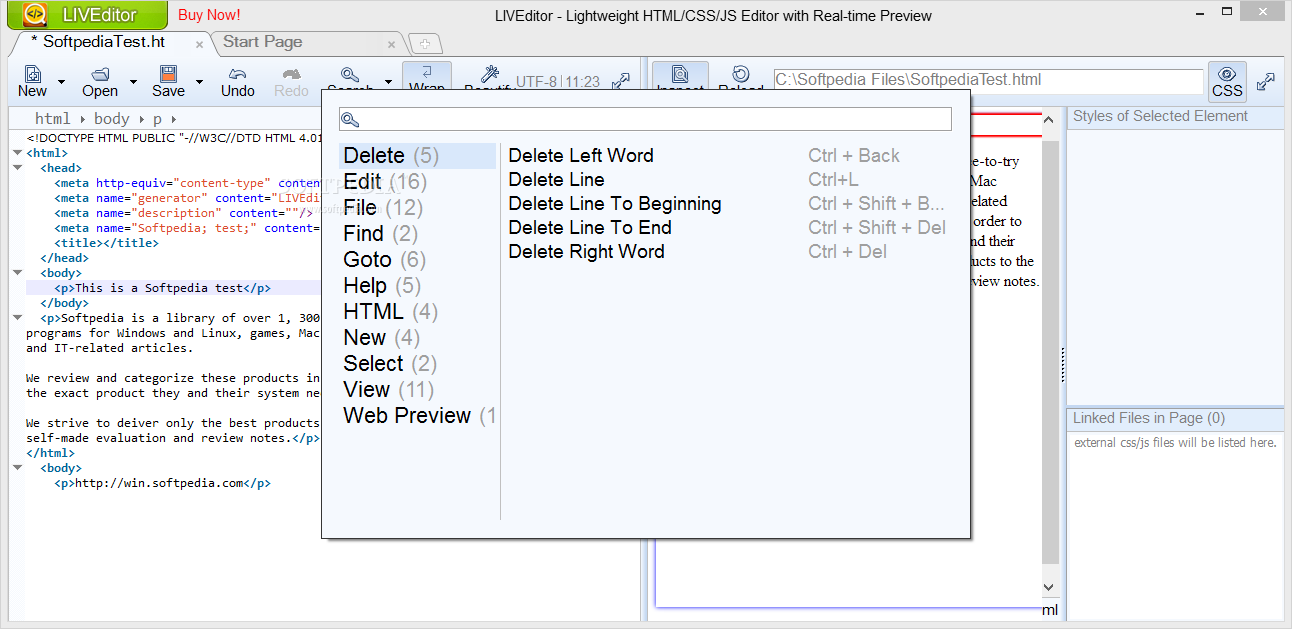Click p in the breadcrumb path

pyautogui.click(x=157, y=119)
